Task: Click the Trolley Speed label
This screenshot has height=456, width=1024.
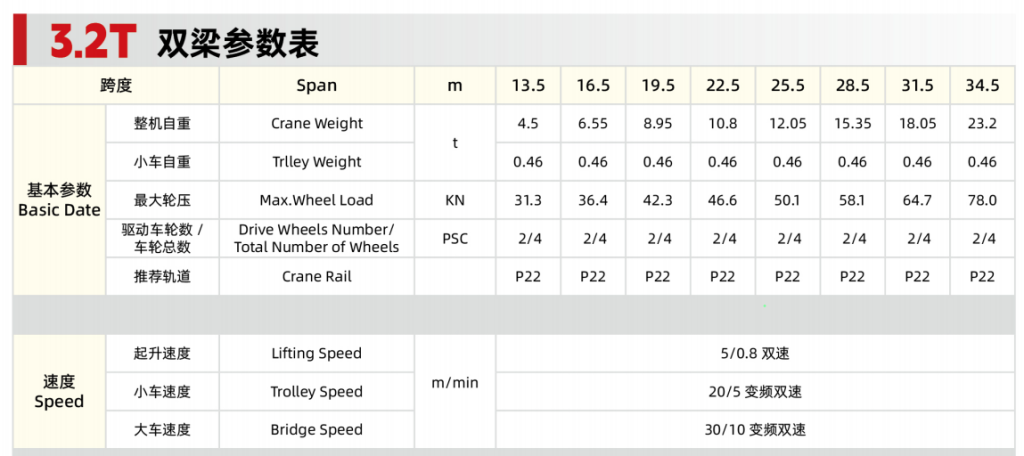Action: (317, 392)
